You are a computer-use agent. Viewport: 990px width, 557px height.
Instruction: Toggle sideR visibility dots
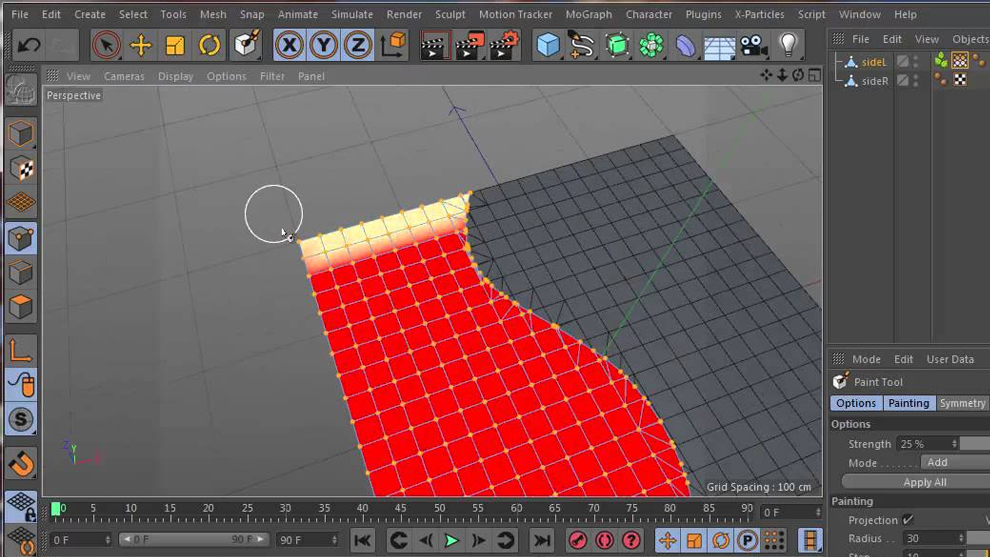(915, 80)
